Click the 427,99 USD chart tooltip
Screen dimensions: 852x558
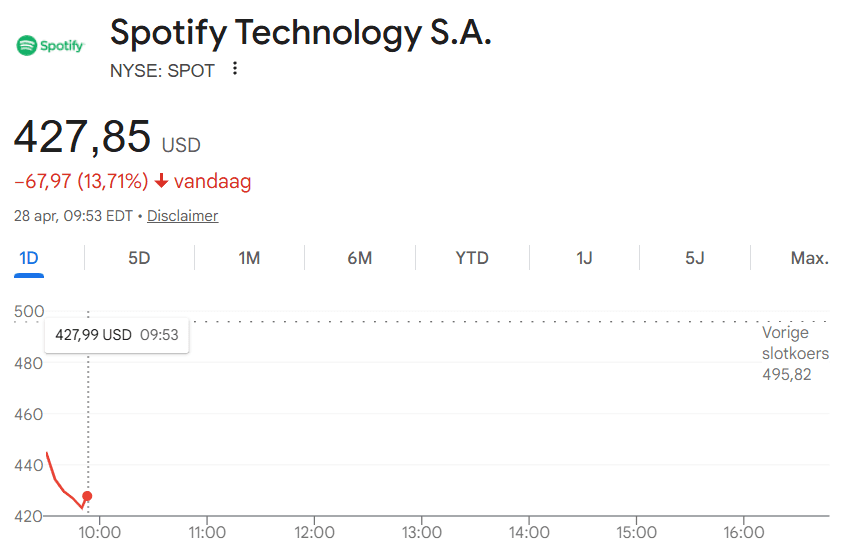click(117, 335)
